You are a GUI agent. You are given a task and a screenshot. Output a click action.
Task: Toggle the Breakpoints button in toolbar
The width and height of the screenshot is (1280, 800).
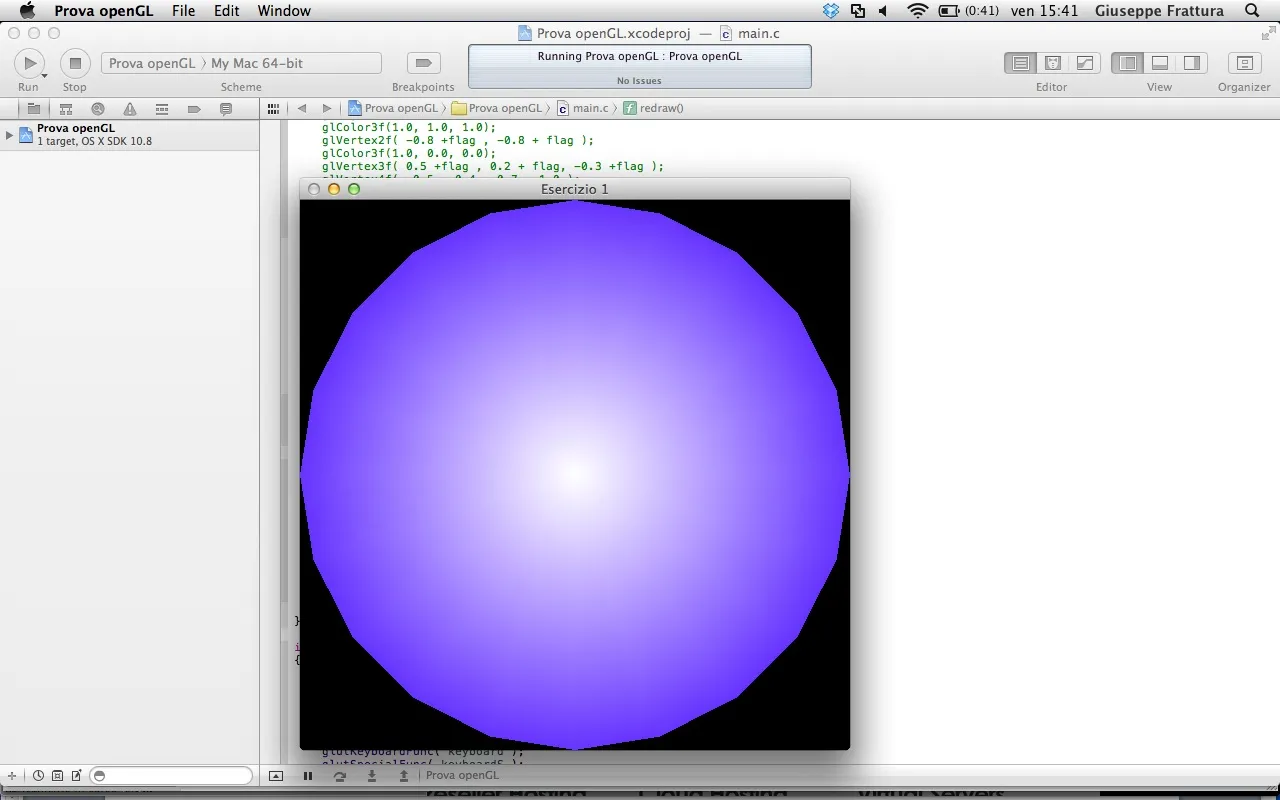[423, 62]
